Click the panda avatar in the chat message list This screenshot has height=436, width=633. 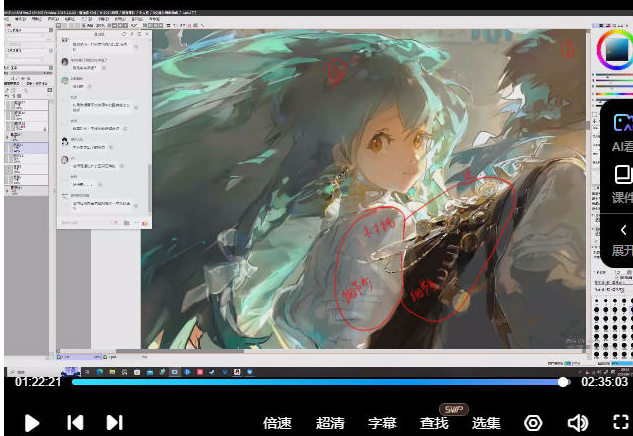pos(65,141)
